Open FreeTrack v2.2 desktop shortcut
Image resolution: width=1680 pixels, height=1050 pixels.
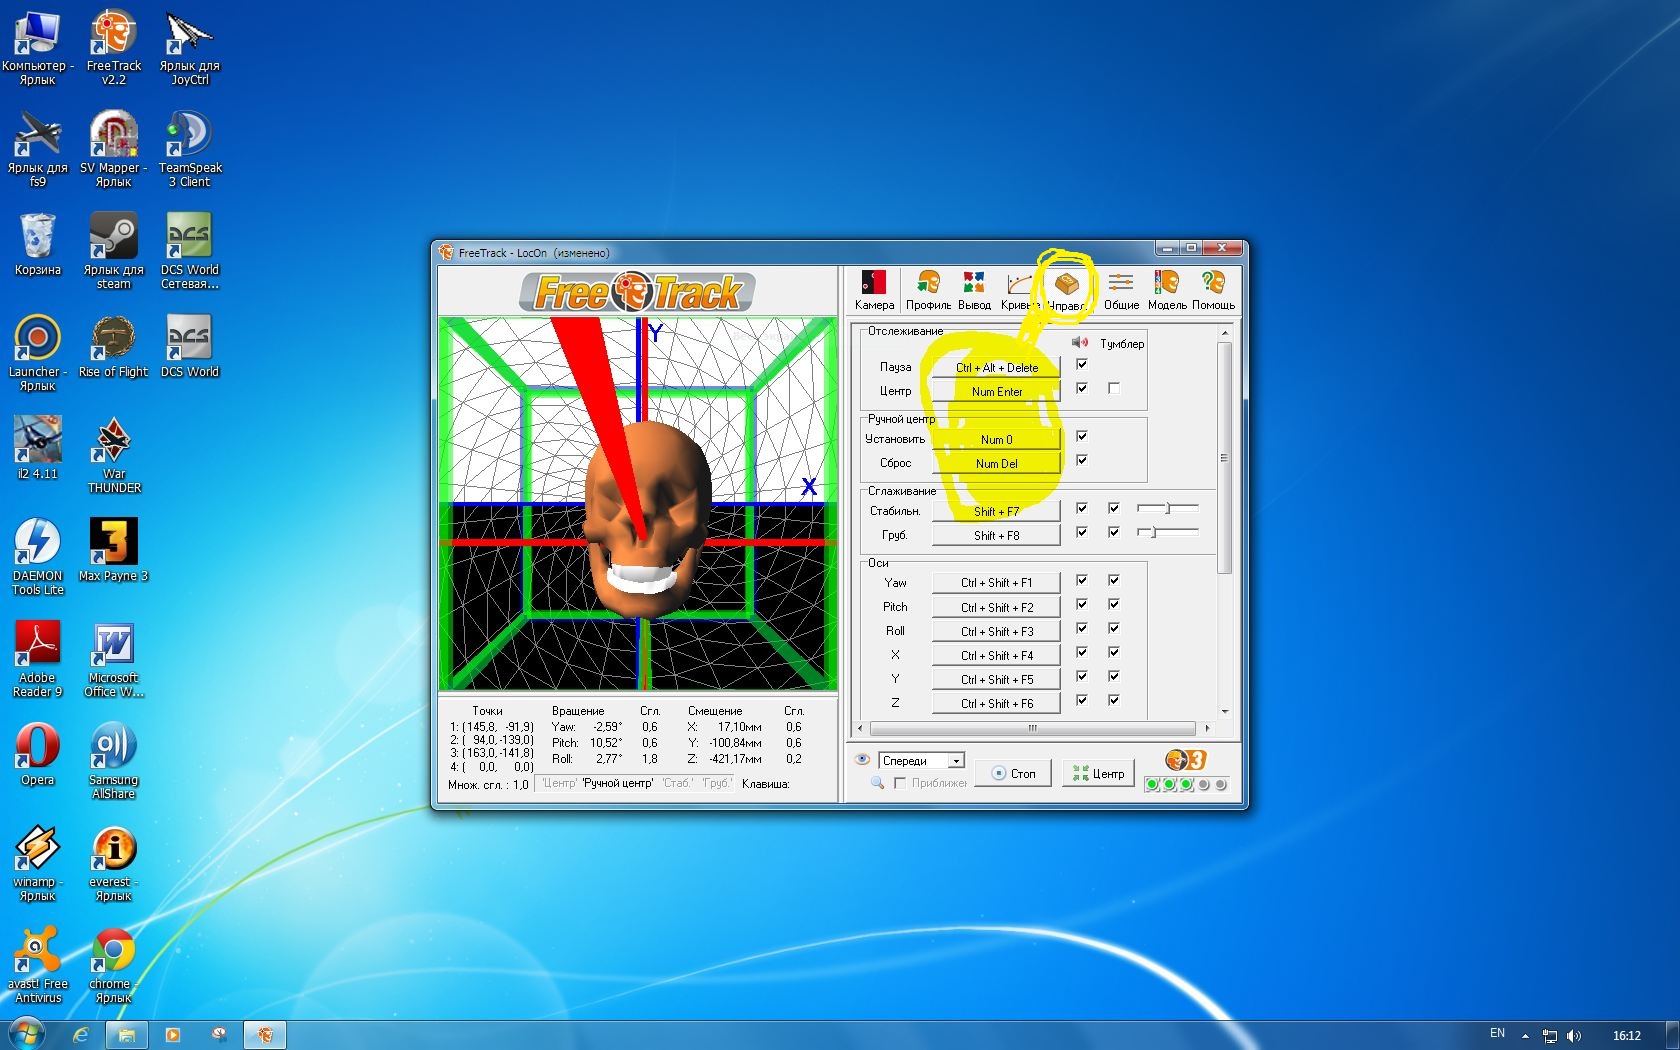click(x=114, y=48)
